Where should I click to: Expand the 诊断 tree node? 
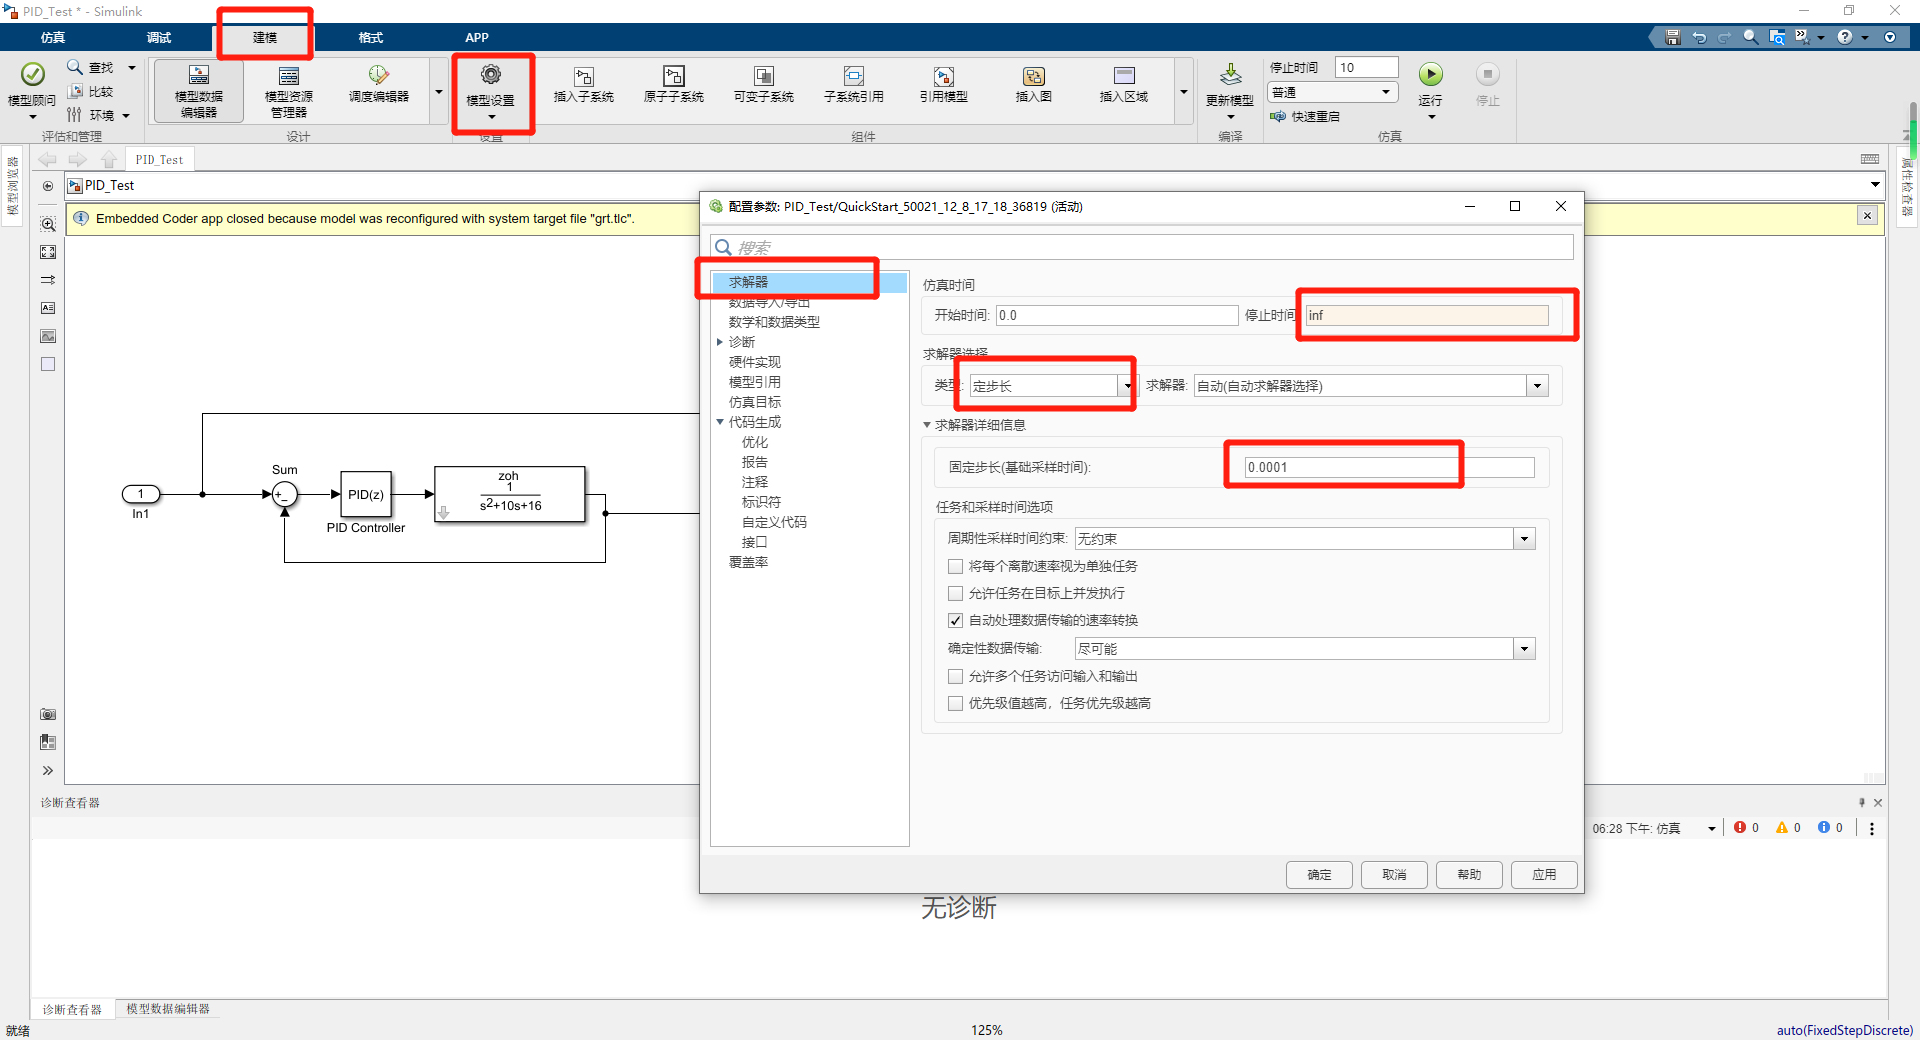(720, 342)
